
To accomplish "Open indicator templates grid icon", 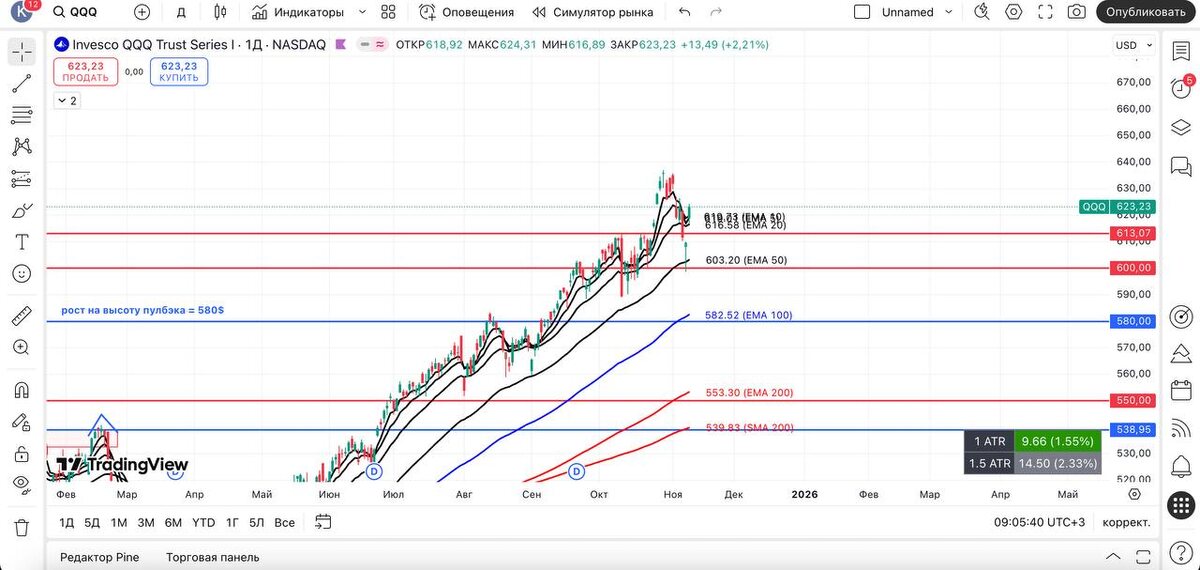I will 389,12.
